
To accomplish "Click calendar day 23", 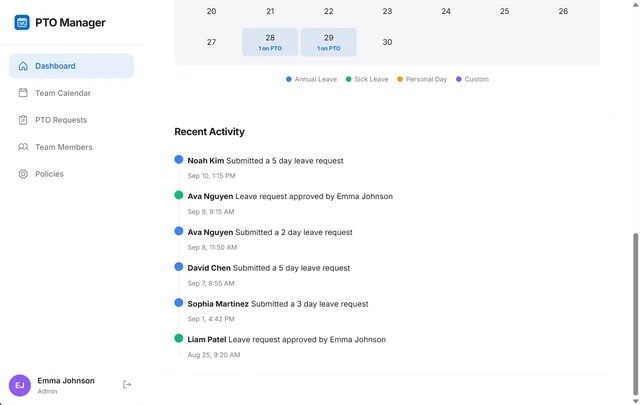I will 387,11.
